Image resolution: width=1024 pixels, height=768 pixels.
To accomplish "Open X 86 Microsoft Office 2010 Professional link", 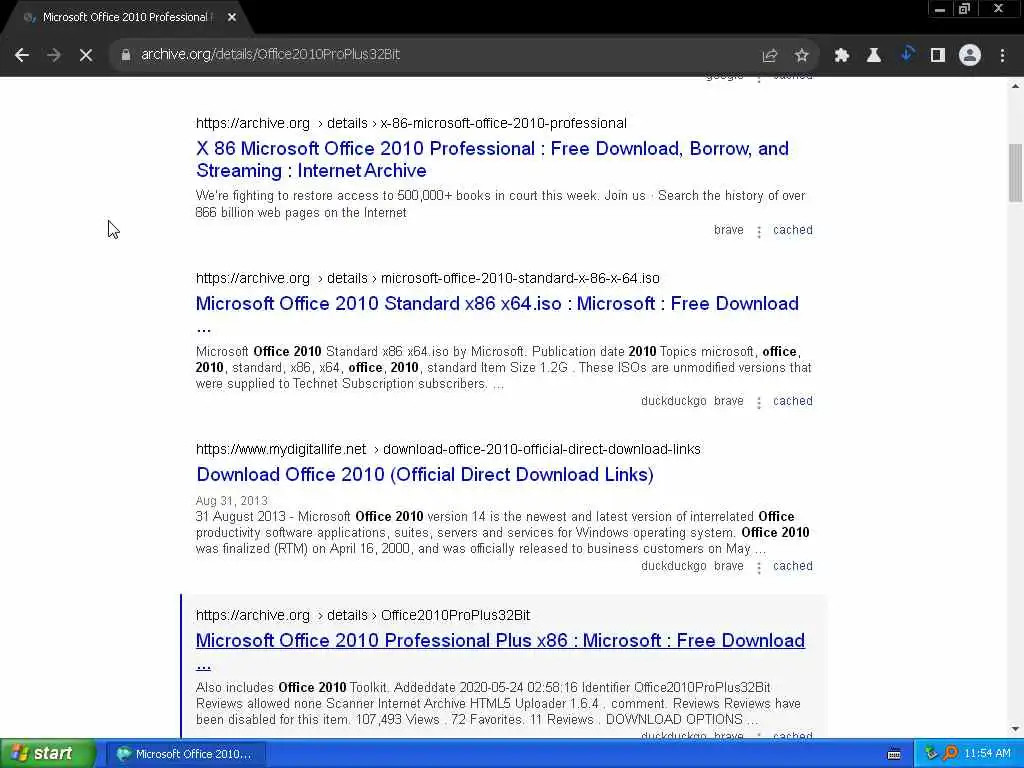I will click(x=492, y=159).
